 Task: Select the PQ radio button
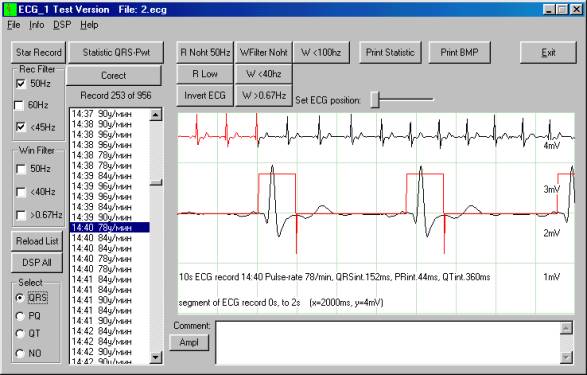pos(20,316)
